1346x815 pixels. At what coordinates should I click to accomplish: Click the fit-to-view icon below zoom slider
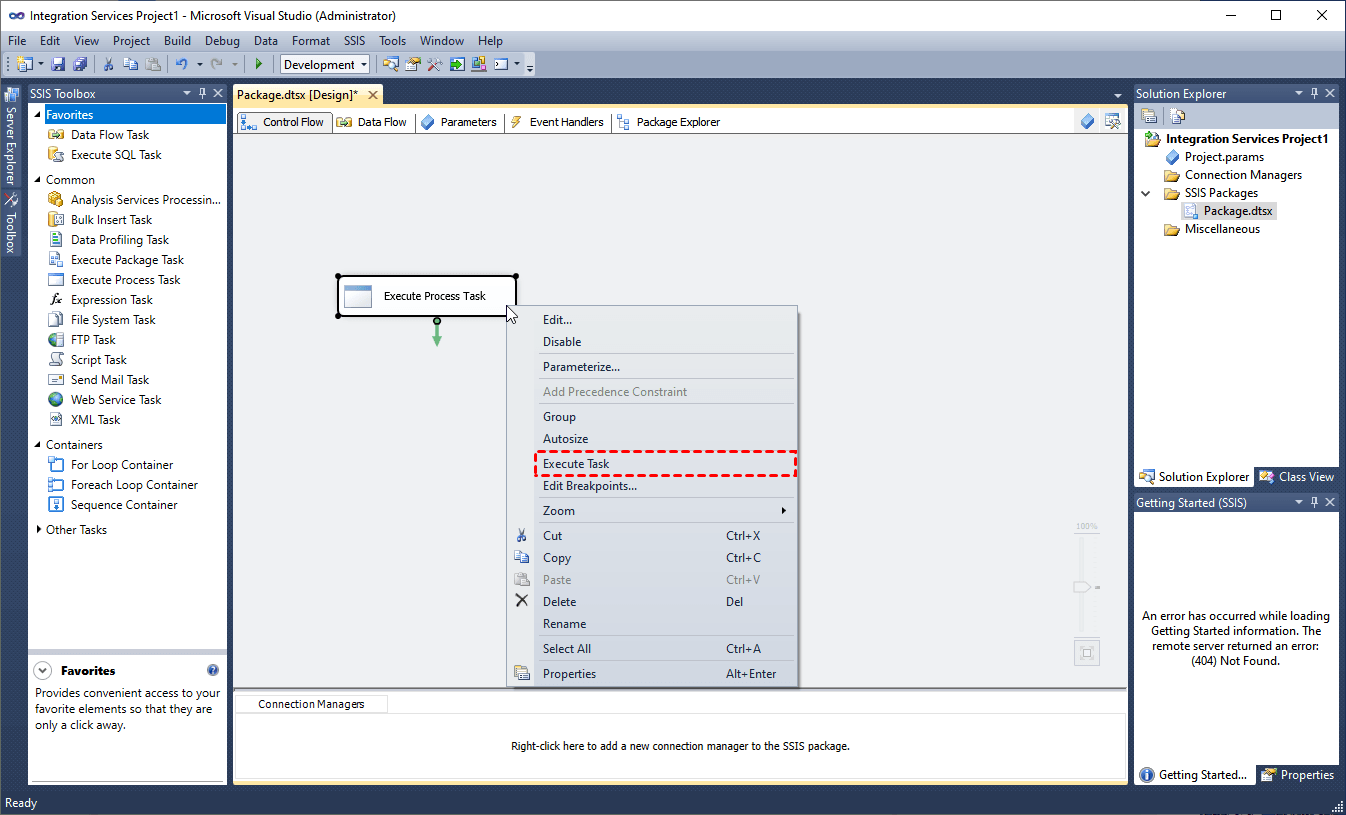1087,653
